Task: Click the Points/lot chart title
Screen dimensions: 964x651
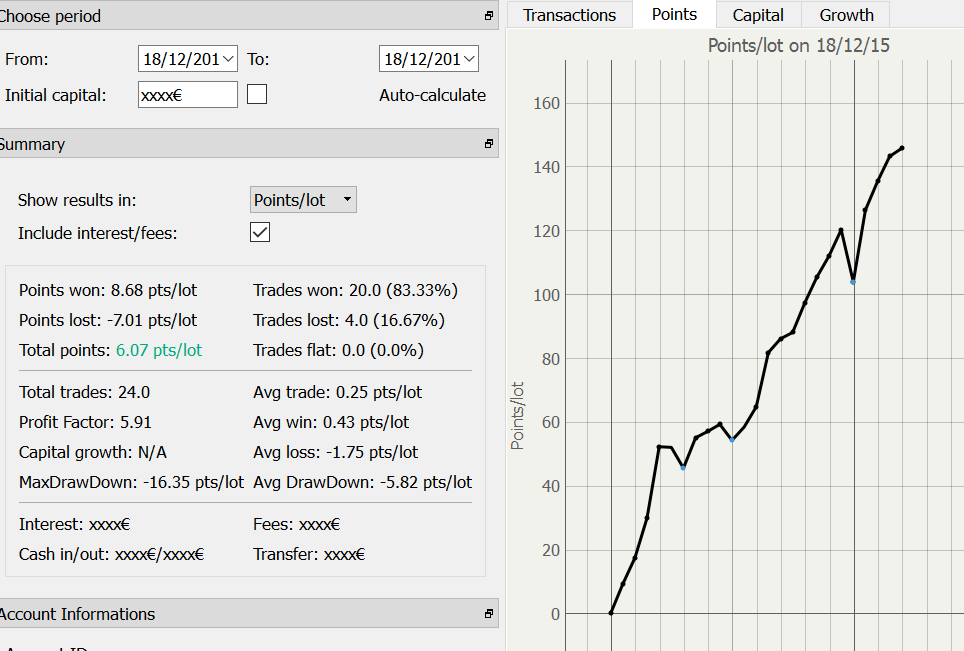Action: [798, 45]
